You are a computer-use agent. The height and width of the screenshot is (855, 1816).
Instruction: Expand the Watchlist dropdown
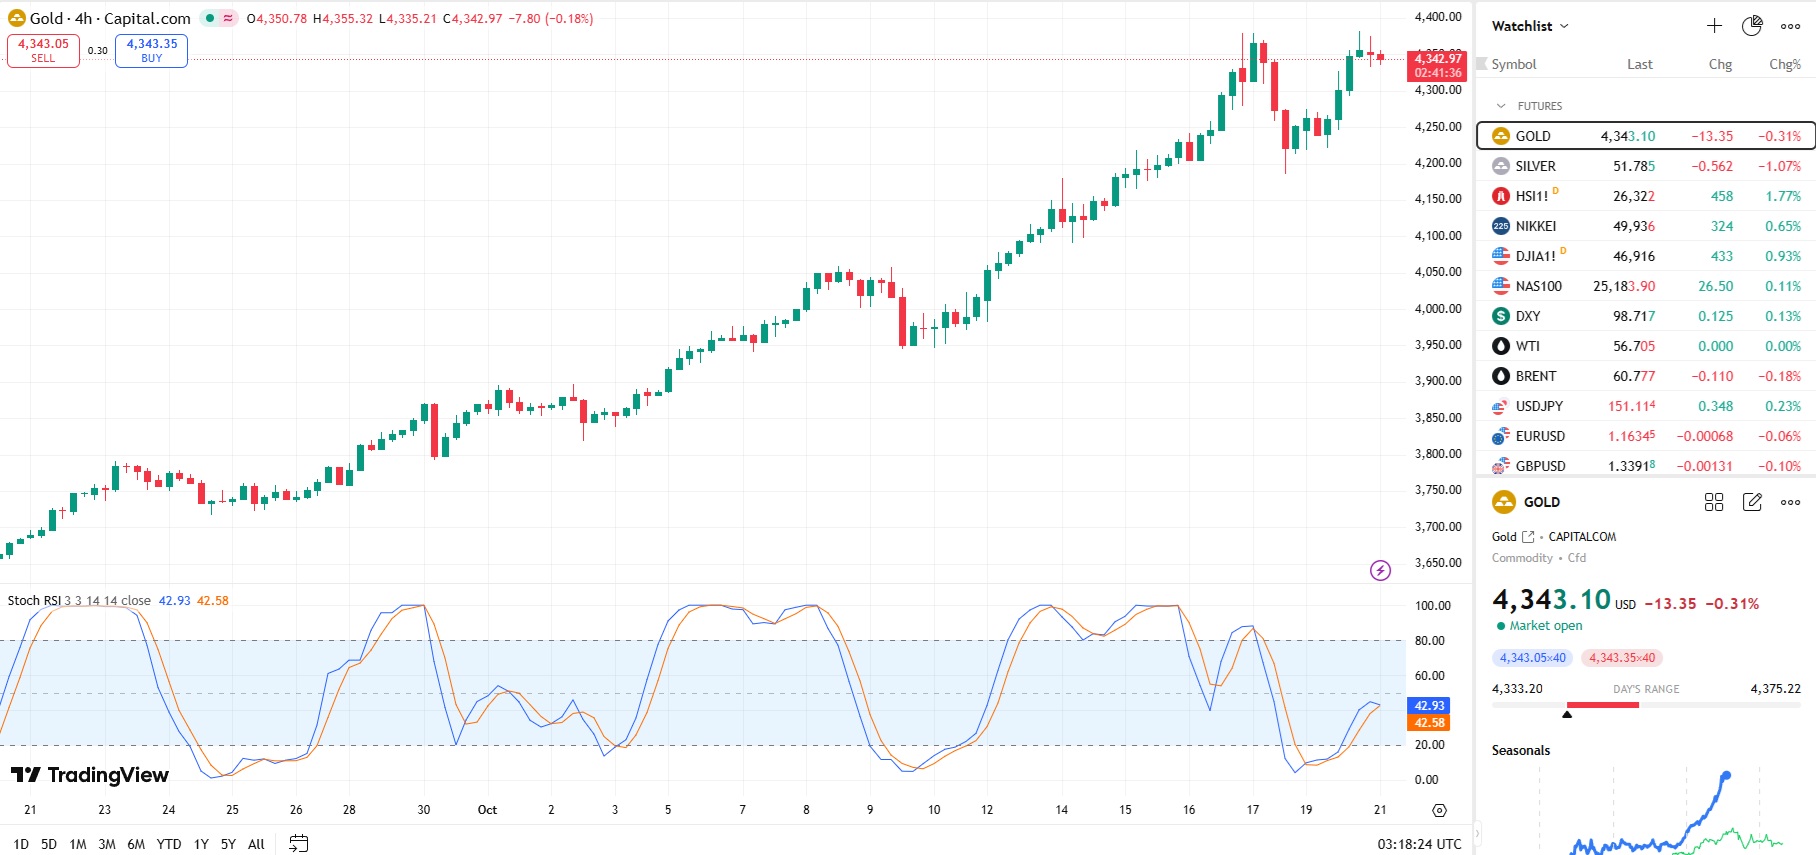coord(1530,26)
